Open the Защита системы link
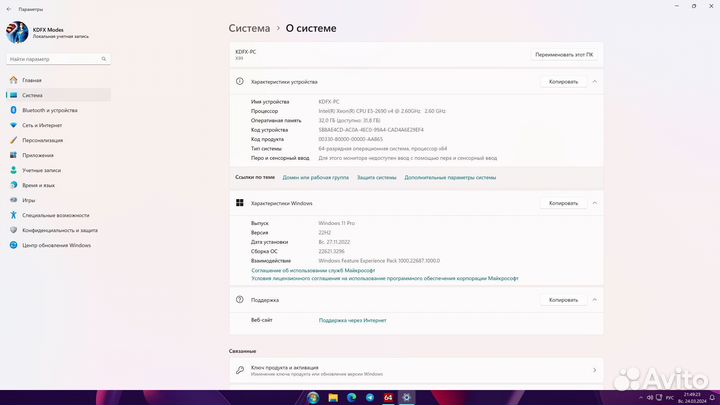The image size is (720, 405). click(x=377, y=177)
